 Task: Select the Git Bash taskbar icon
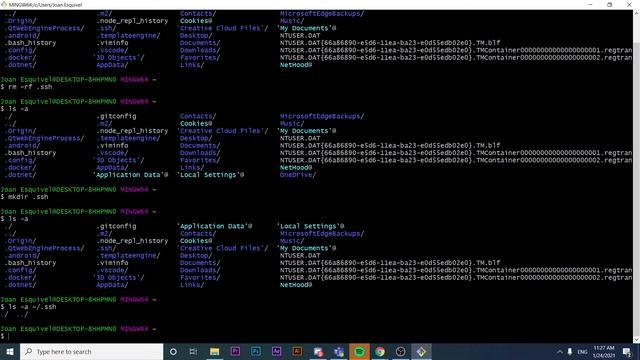click(421, 351)
